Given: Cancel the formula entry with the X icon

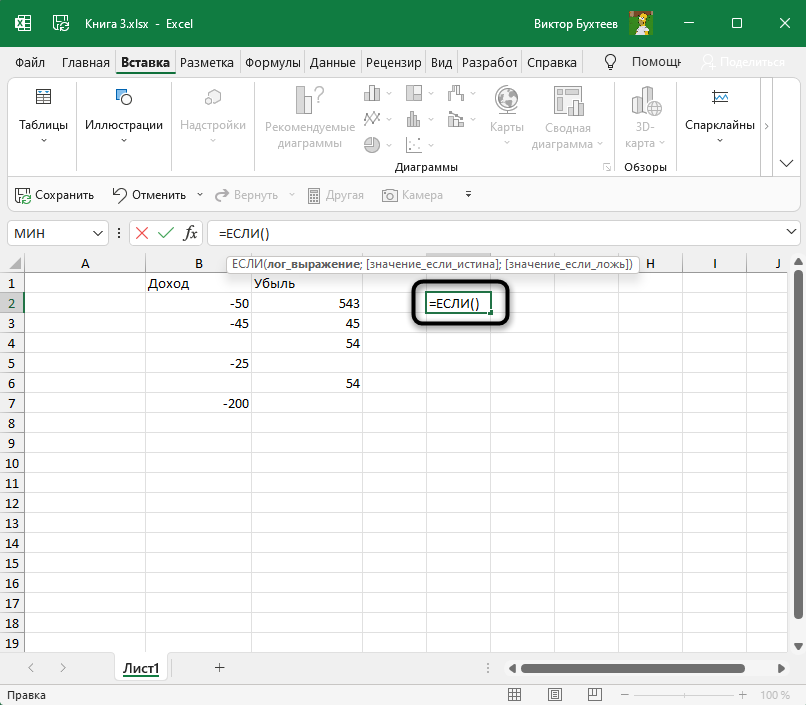Looking at the screenshot, I should coord(142,233).
